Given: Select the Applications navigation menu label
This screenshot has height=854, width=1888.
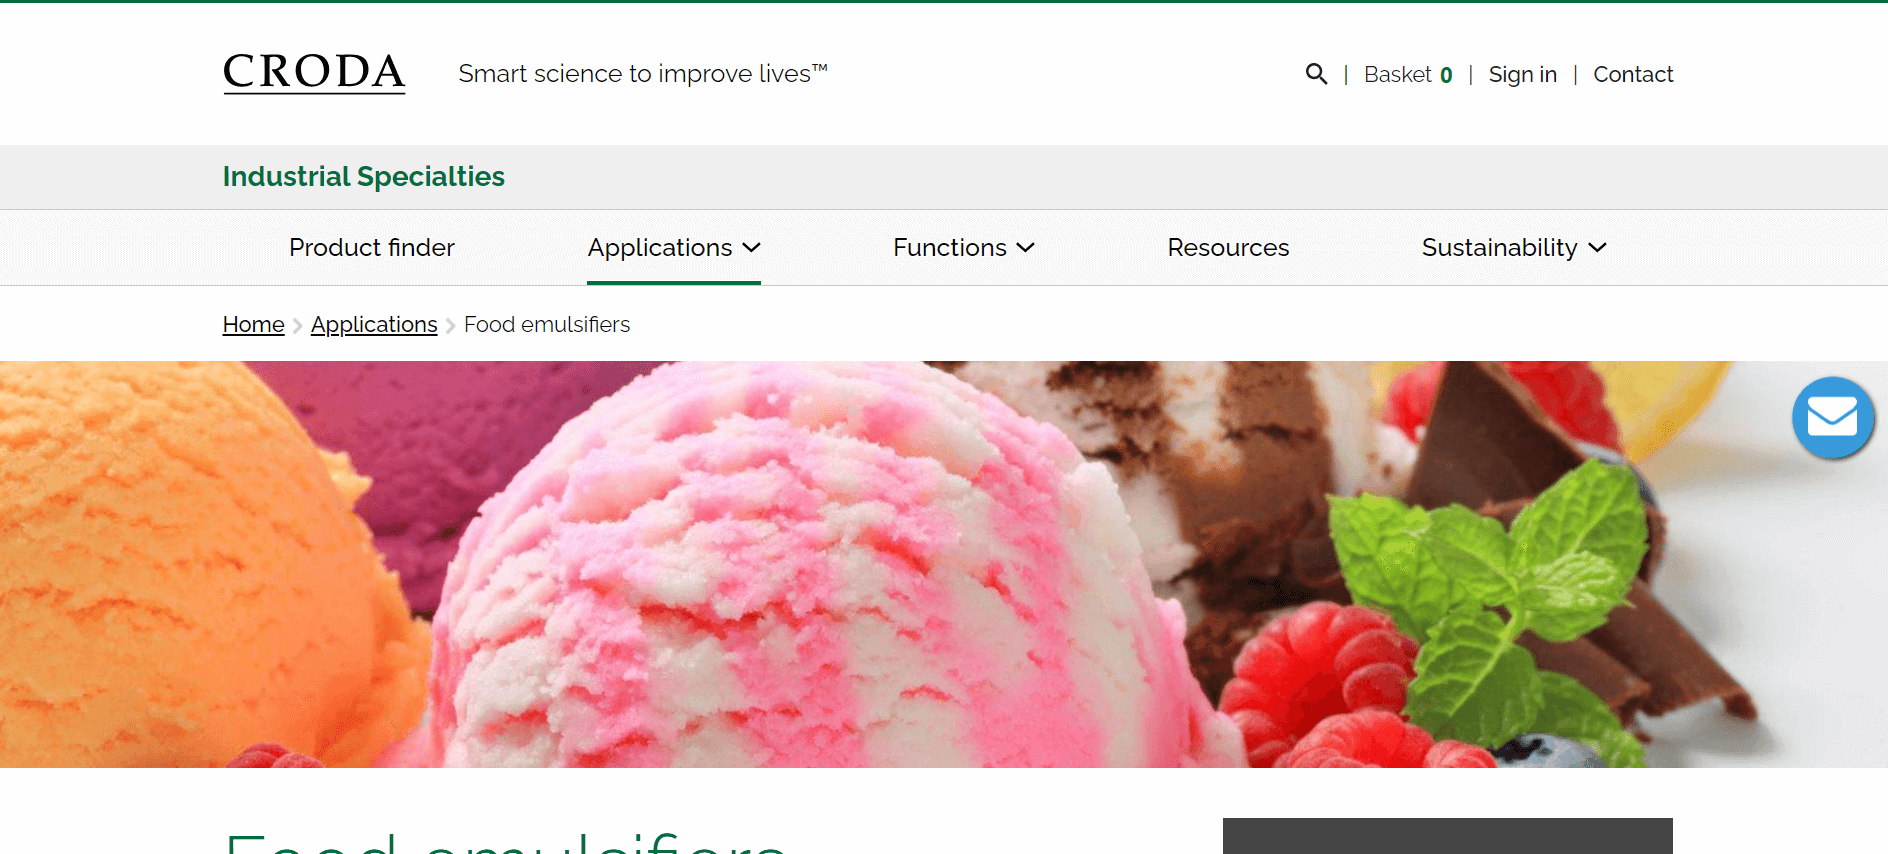Looking at the screenshot, I should (x=660, y=248).
